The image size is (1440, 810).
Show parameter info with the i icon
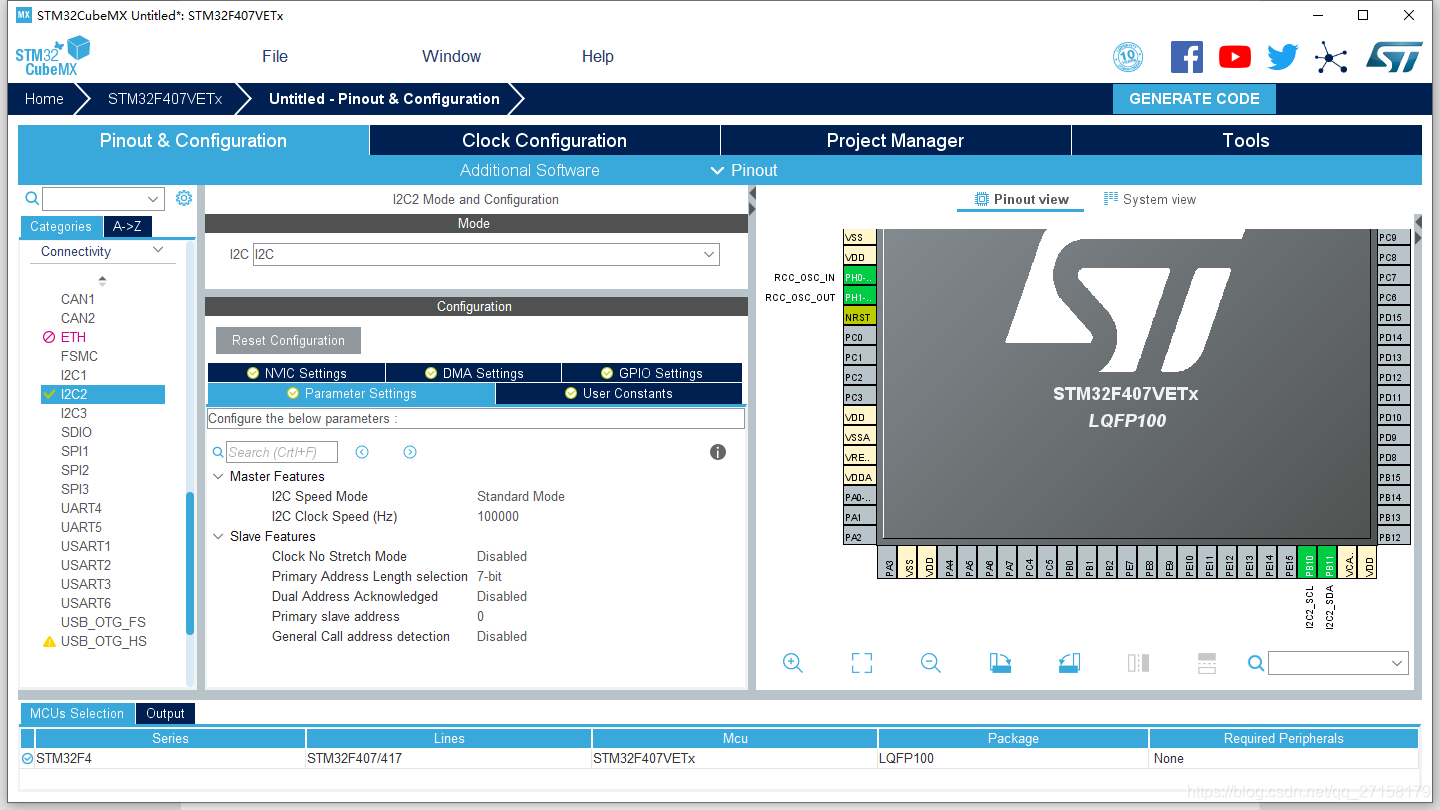tap(718, 452)
